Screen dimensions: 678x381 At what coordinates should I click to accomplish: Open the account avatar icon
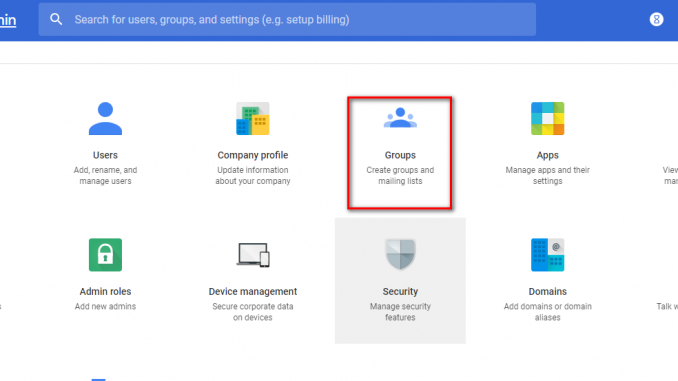click(656, 19)
